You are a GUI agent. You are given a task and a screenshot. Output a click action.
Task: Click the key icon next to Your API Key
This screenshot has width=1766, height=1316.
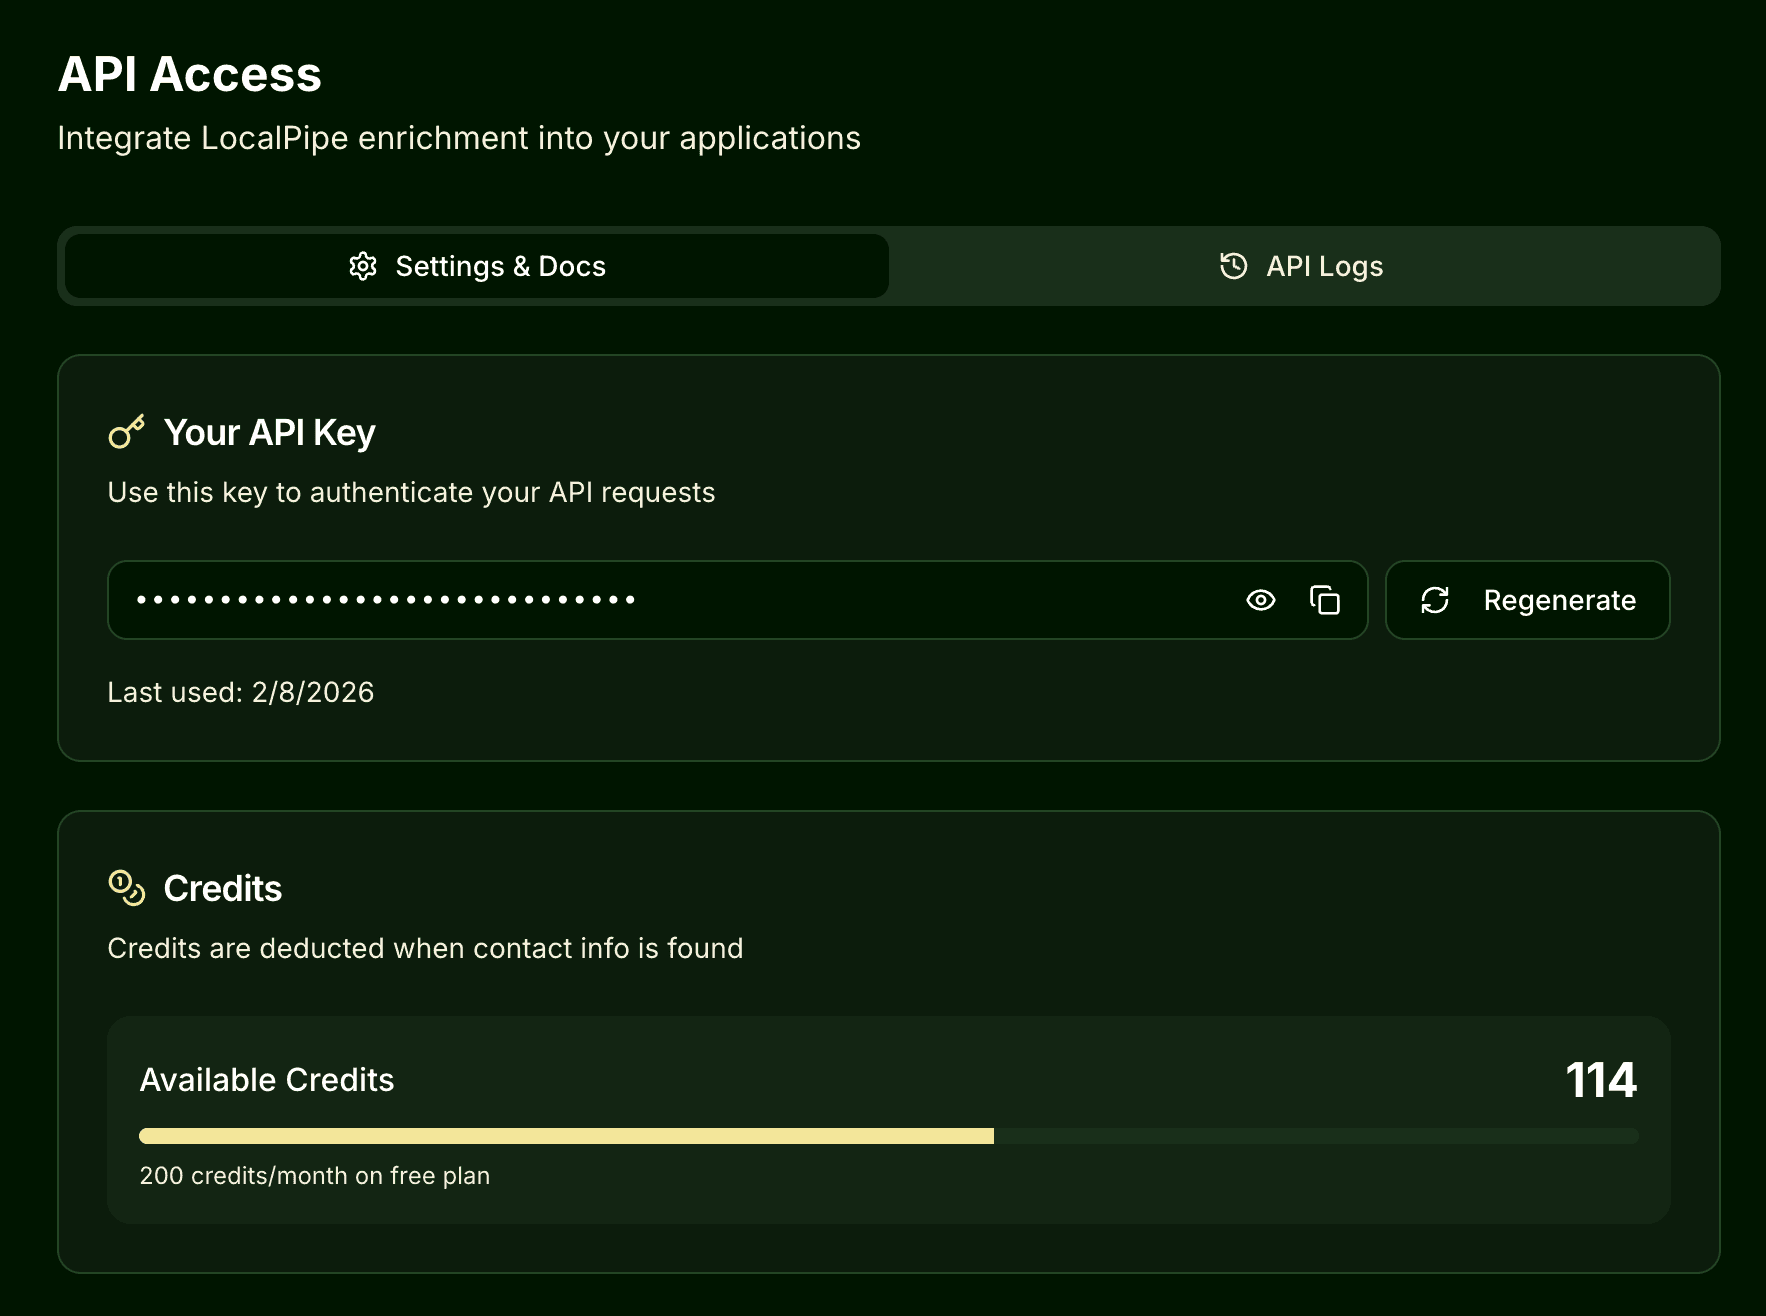pos(127,432)
